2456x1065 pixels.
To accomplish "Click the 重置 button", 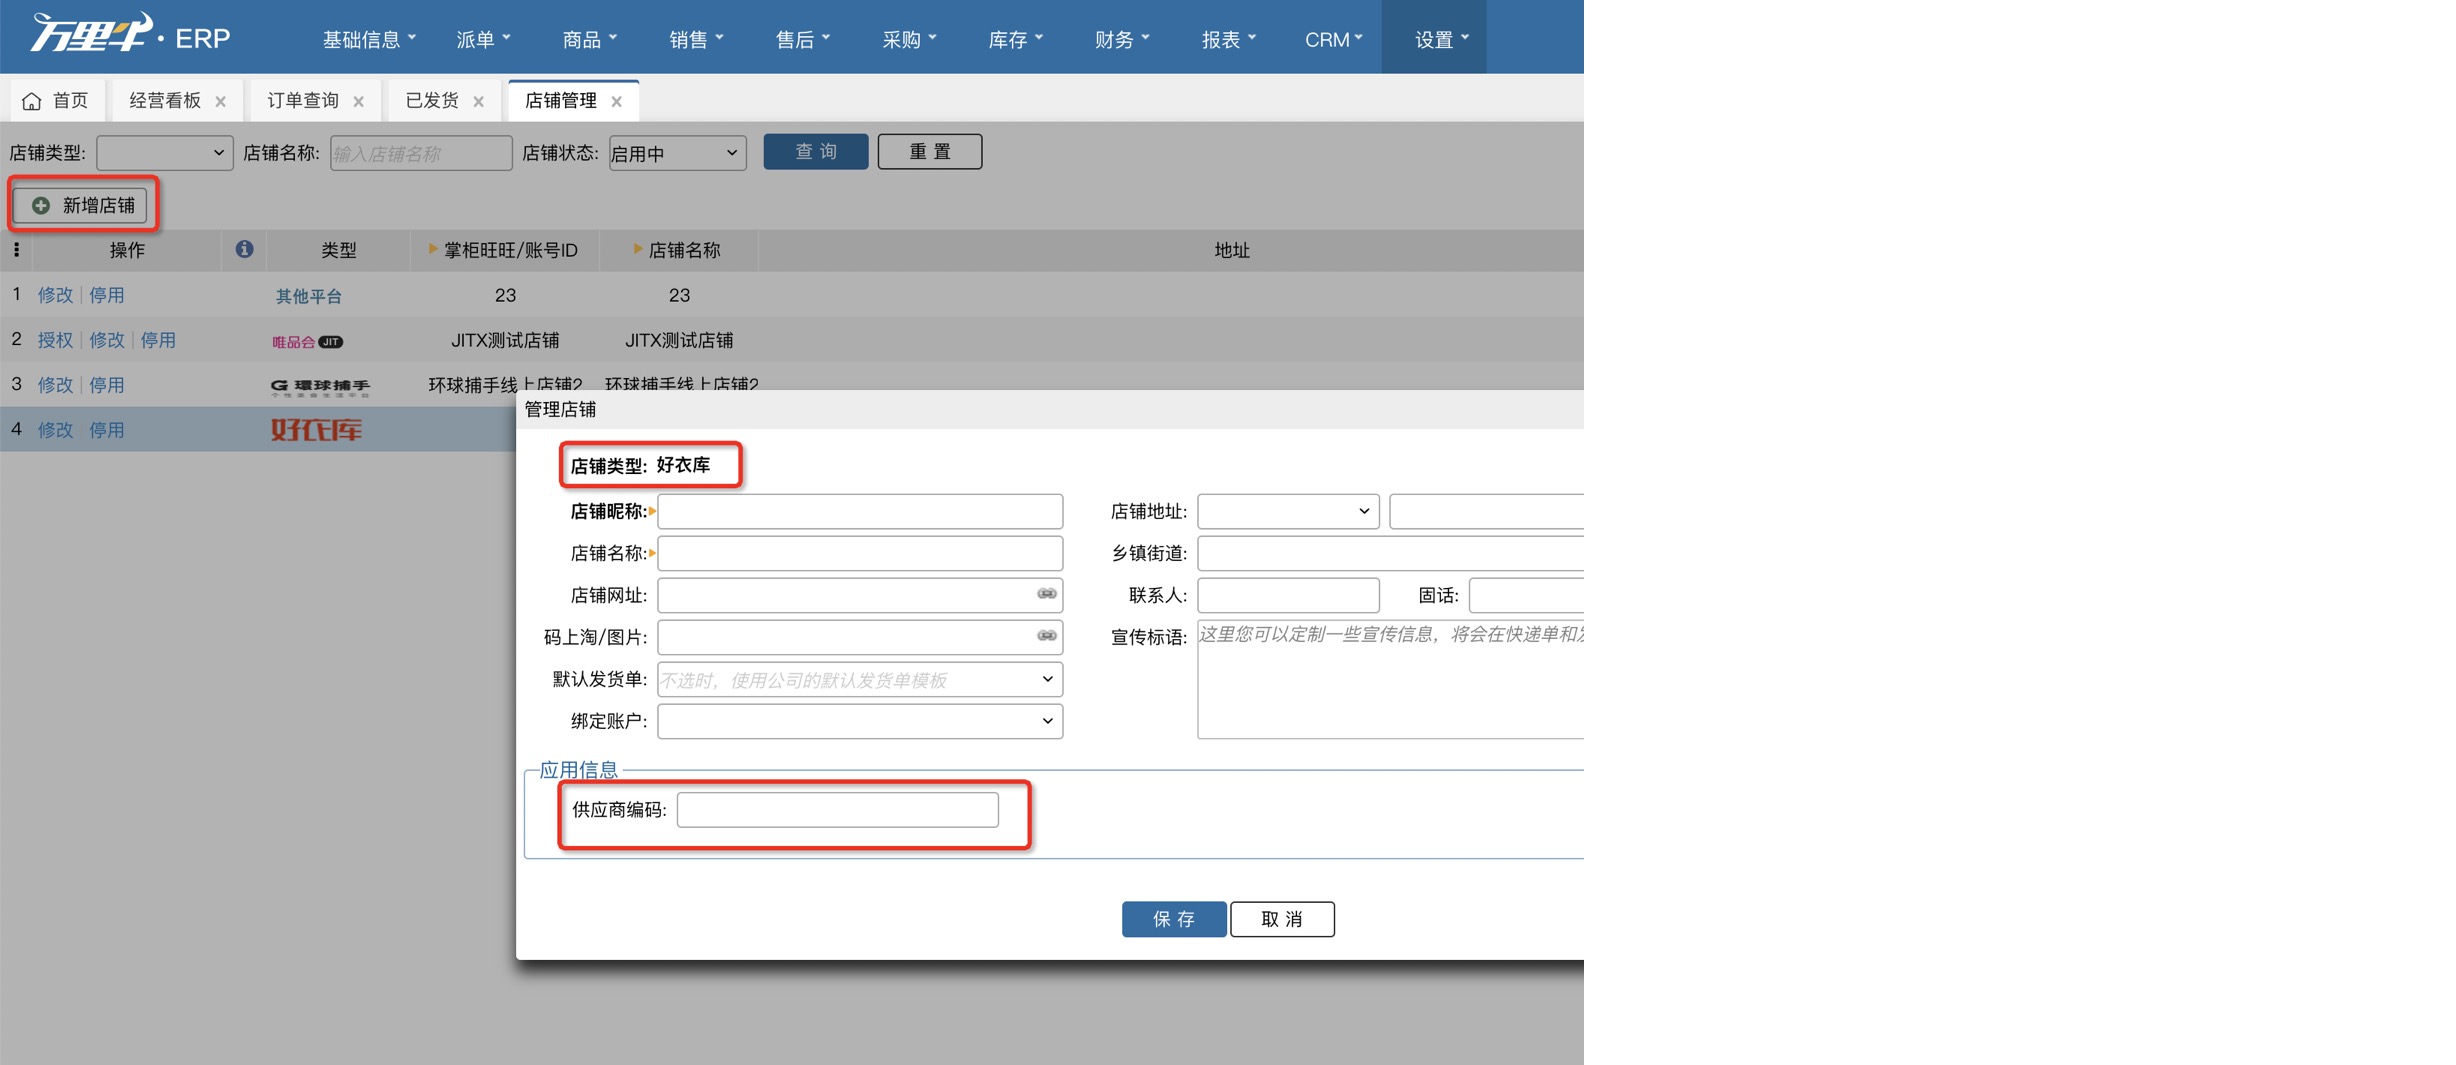I will [x=930, y=152].
